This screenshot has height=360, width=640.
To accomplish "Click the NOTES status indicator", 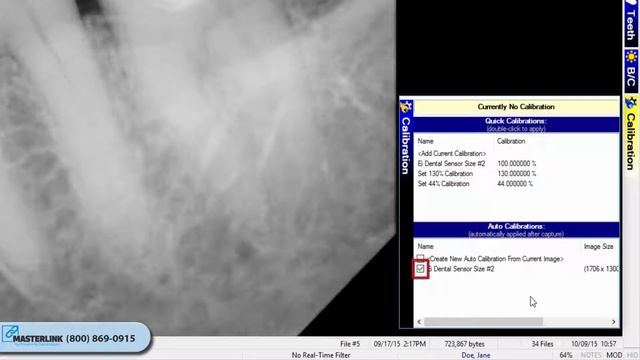I will (x=591, y=356).
